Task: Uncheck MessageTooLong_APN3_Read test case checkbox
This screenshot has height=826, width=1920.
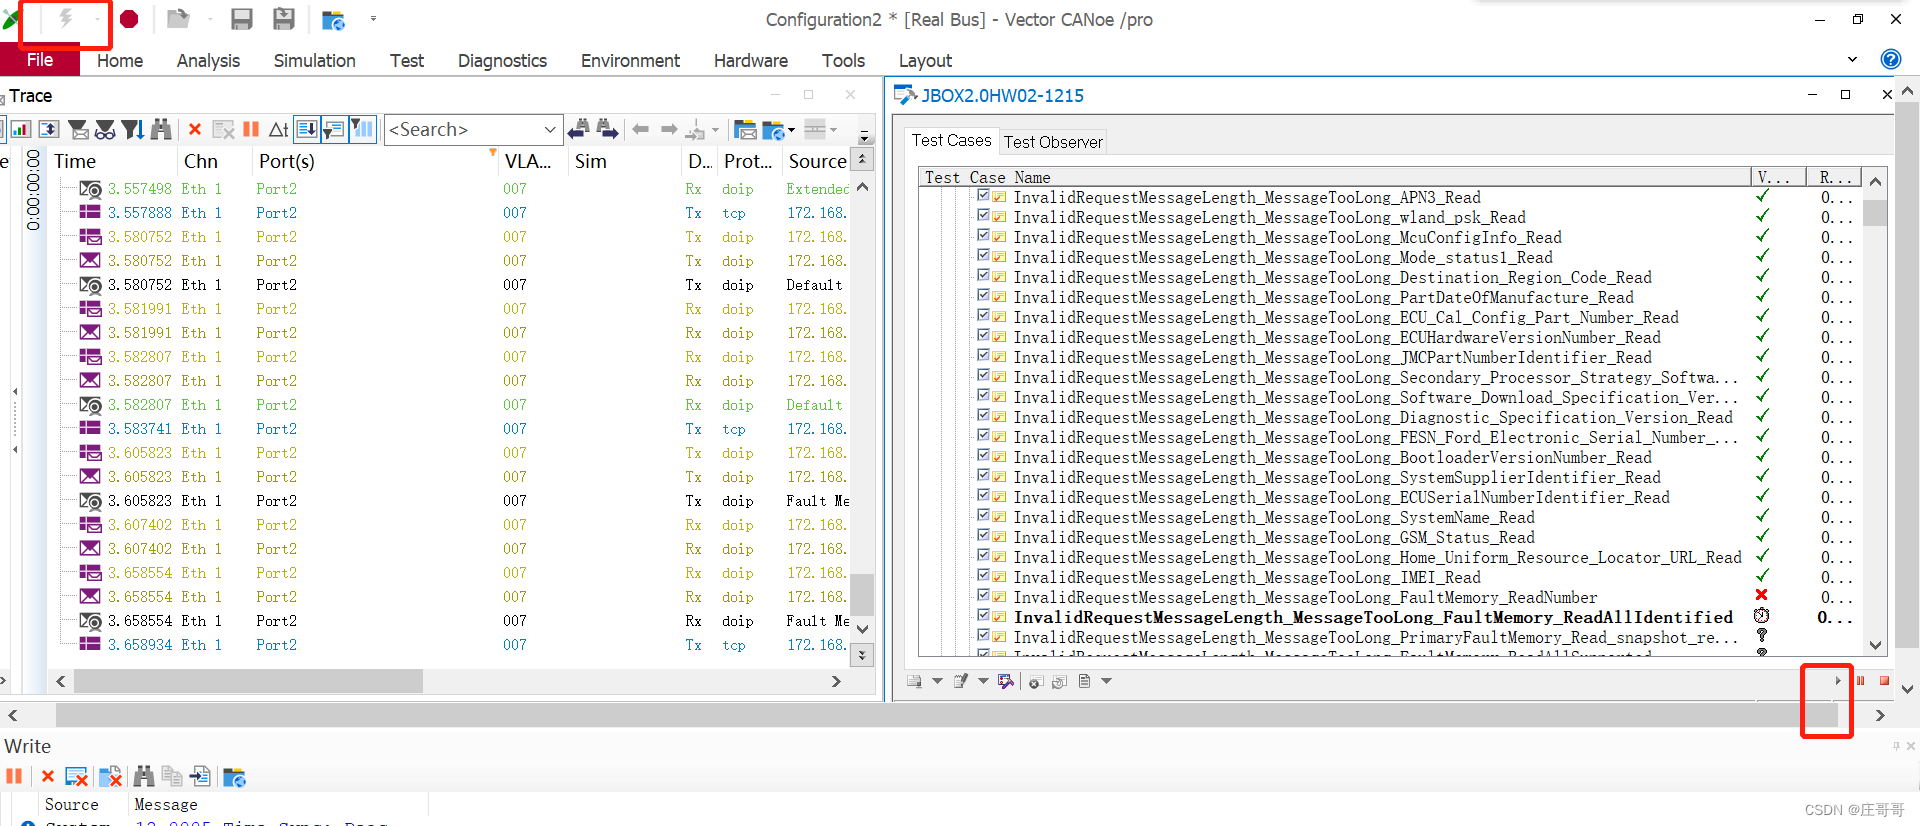Action: coord(984,196)
